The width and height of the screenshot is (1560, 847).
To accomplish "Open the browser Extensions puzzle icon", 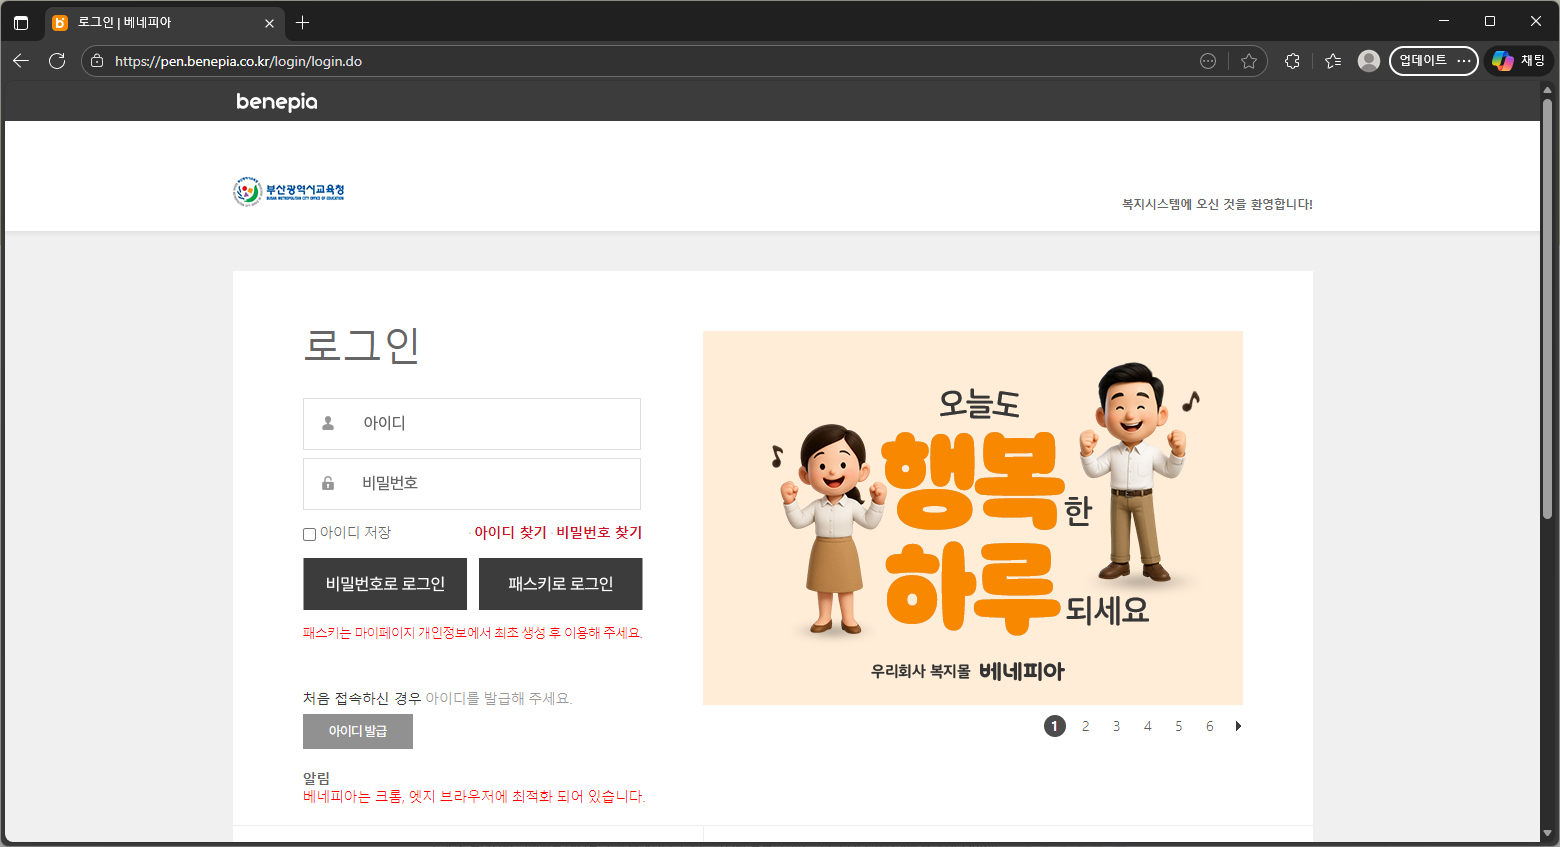I will (x=1292, y=61).
